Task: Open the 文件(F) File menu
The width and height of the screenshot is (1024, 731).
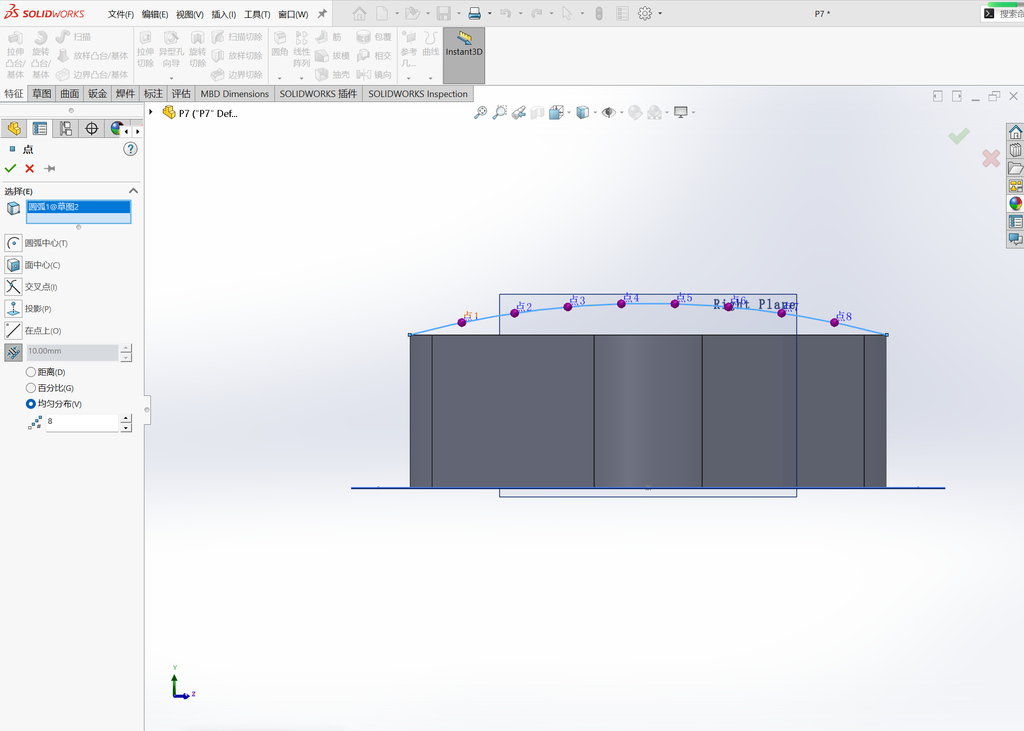Action: click(x=121, y=14)
